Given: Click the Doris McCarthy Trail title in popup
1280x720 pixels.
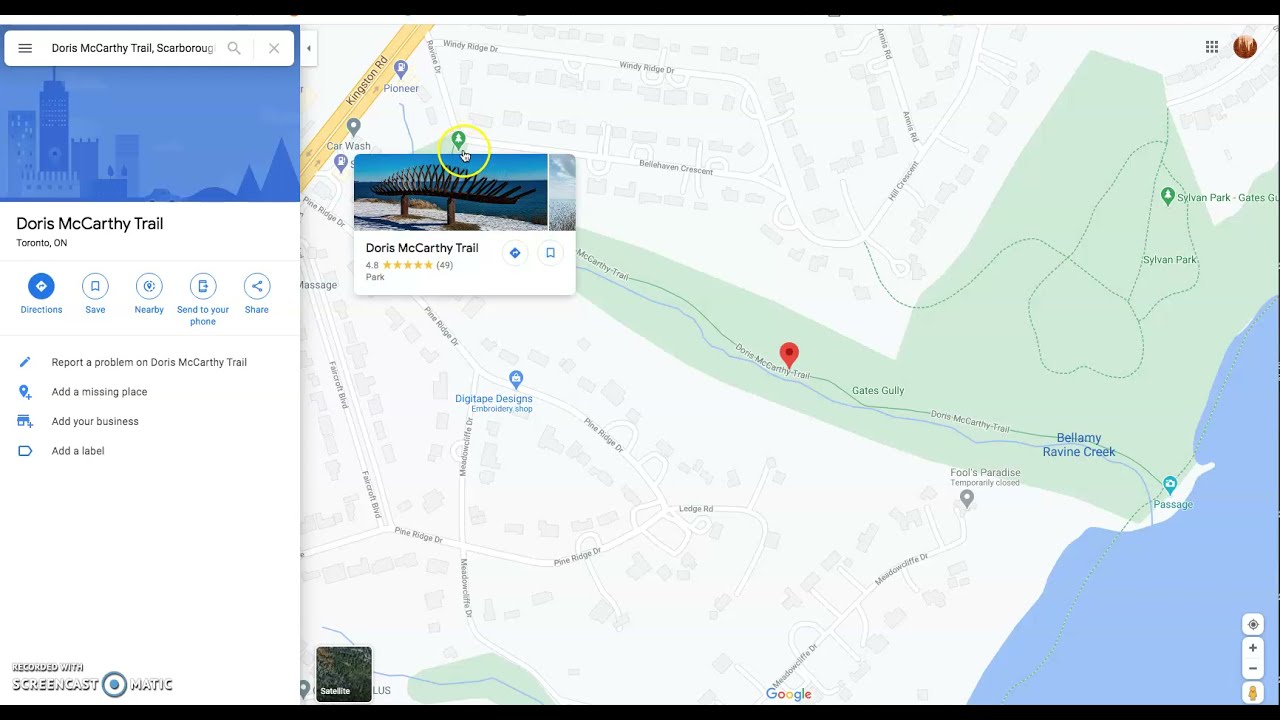Looking at the screenshot, I should tap(422, 248).
